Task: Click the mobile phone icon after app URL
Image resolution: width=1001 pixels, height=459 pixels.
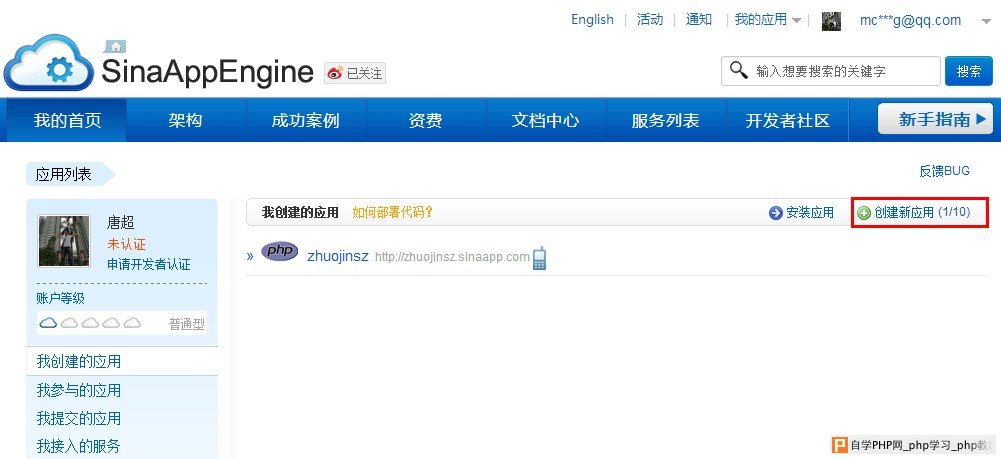Action: (x=539, y=258)
